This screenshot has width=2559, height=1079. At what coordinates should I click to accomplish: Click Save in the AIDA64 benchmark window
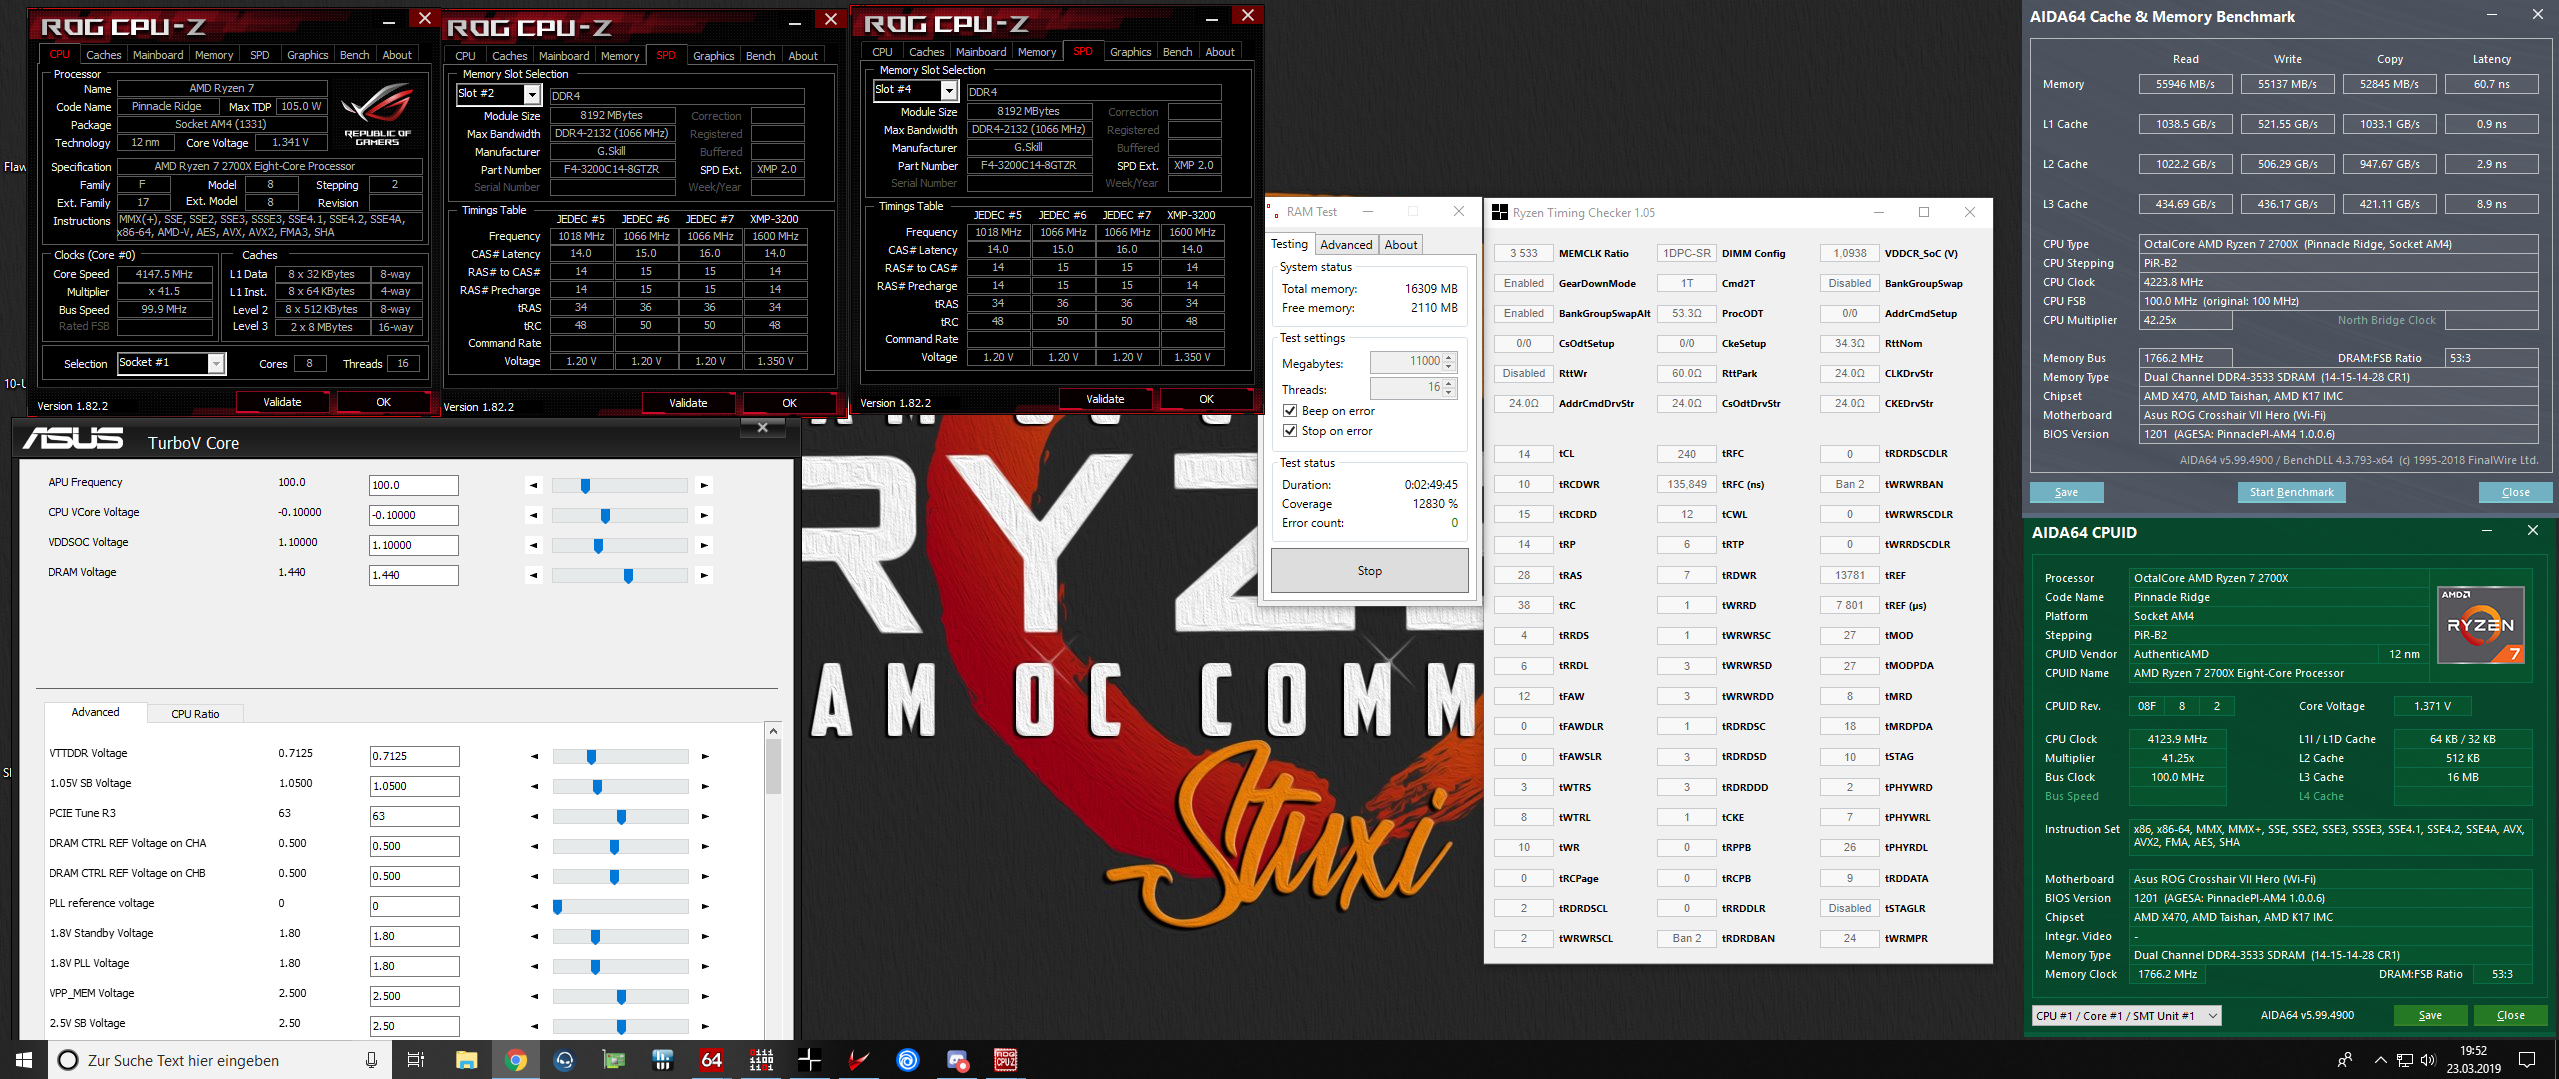pos(2066,492)
